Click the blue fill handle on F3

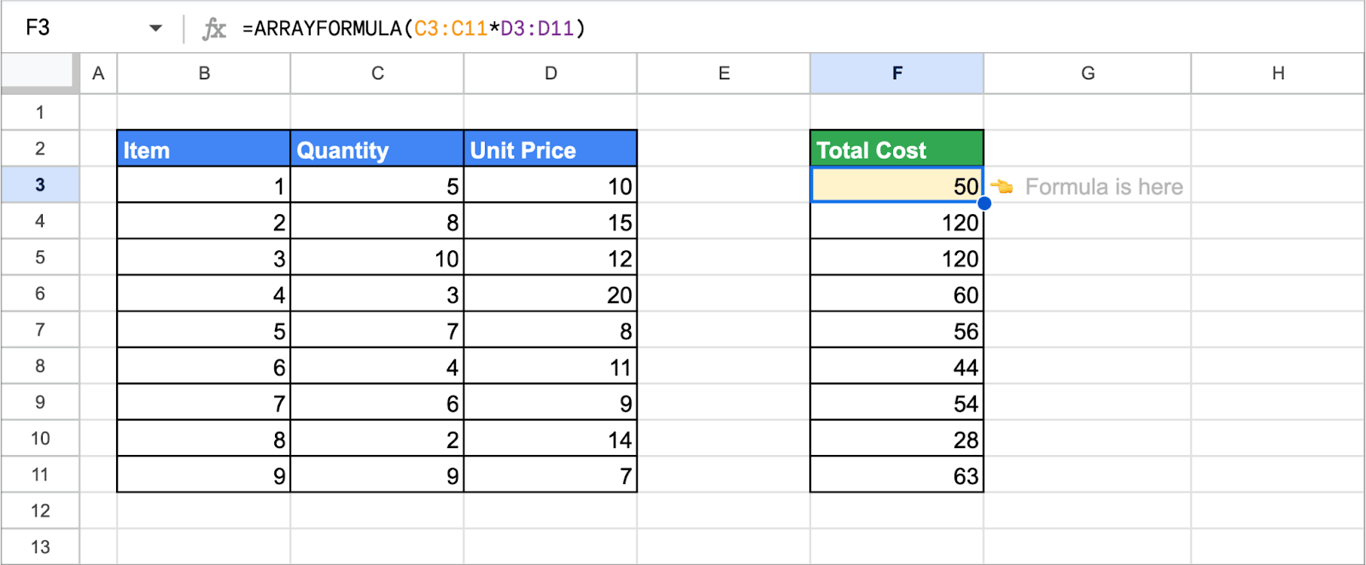point(984,203)
